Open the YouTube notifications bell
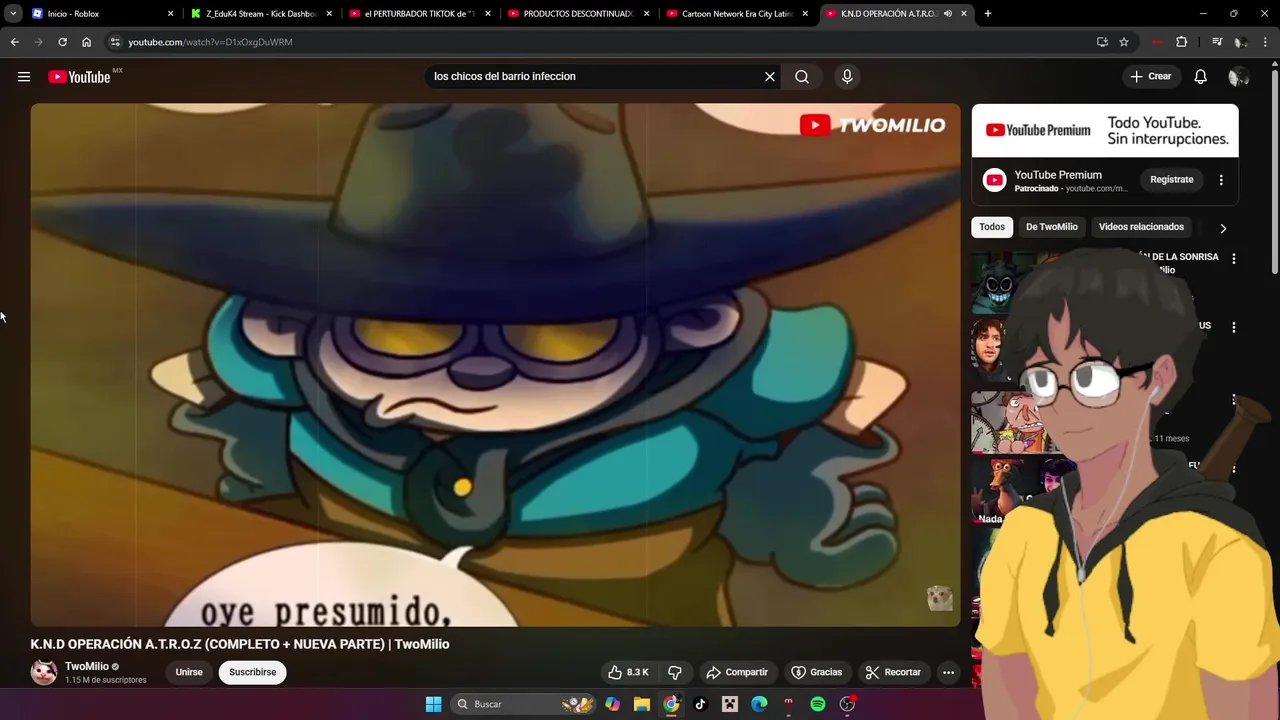 pos(1201,76)
